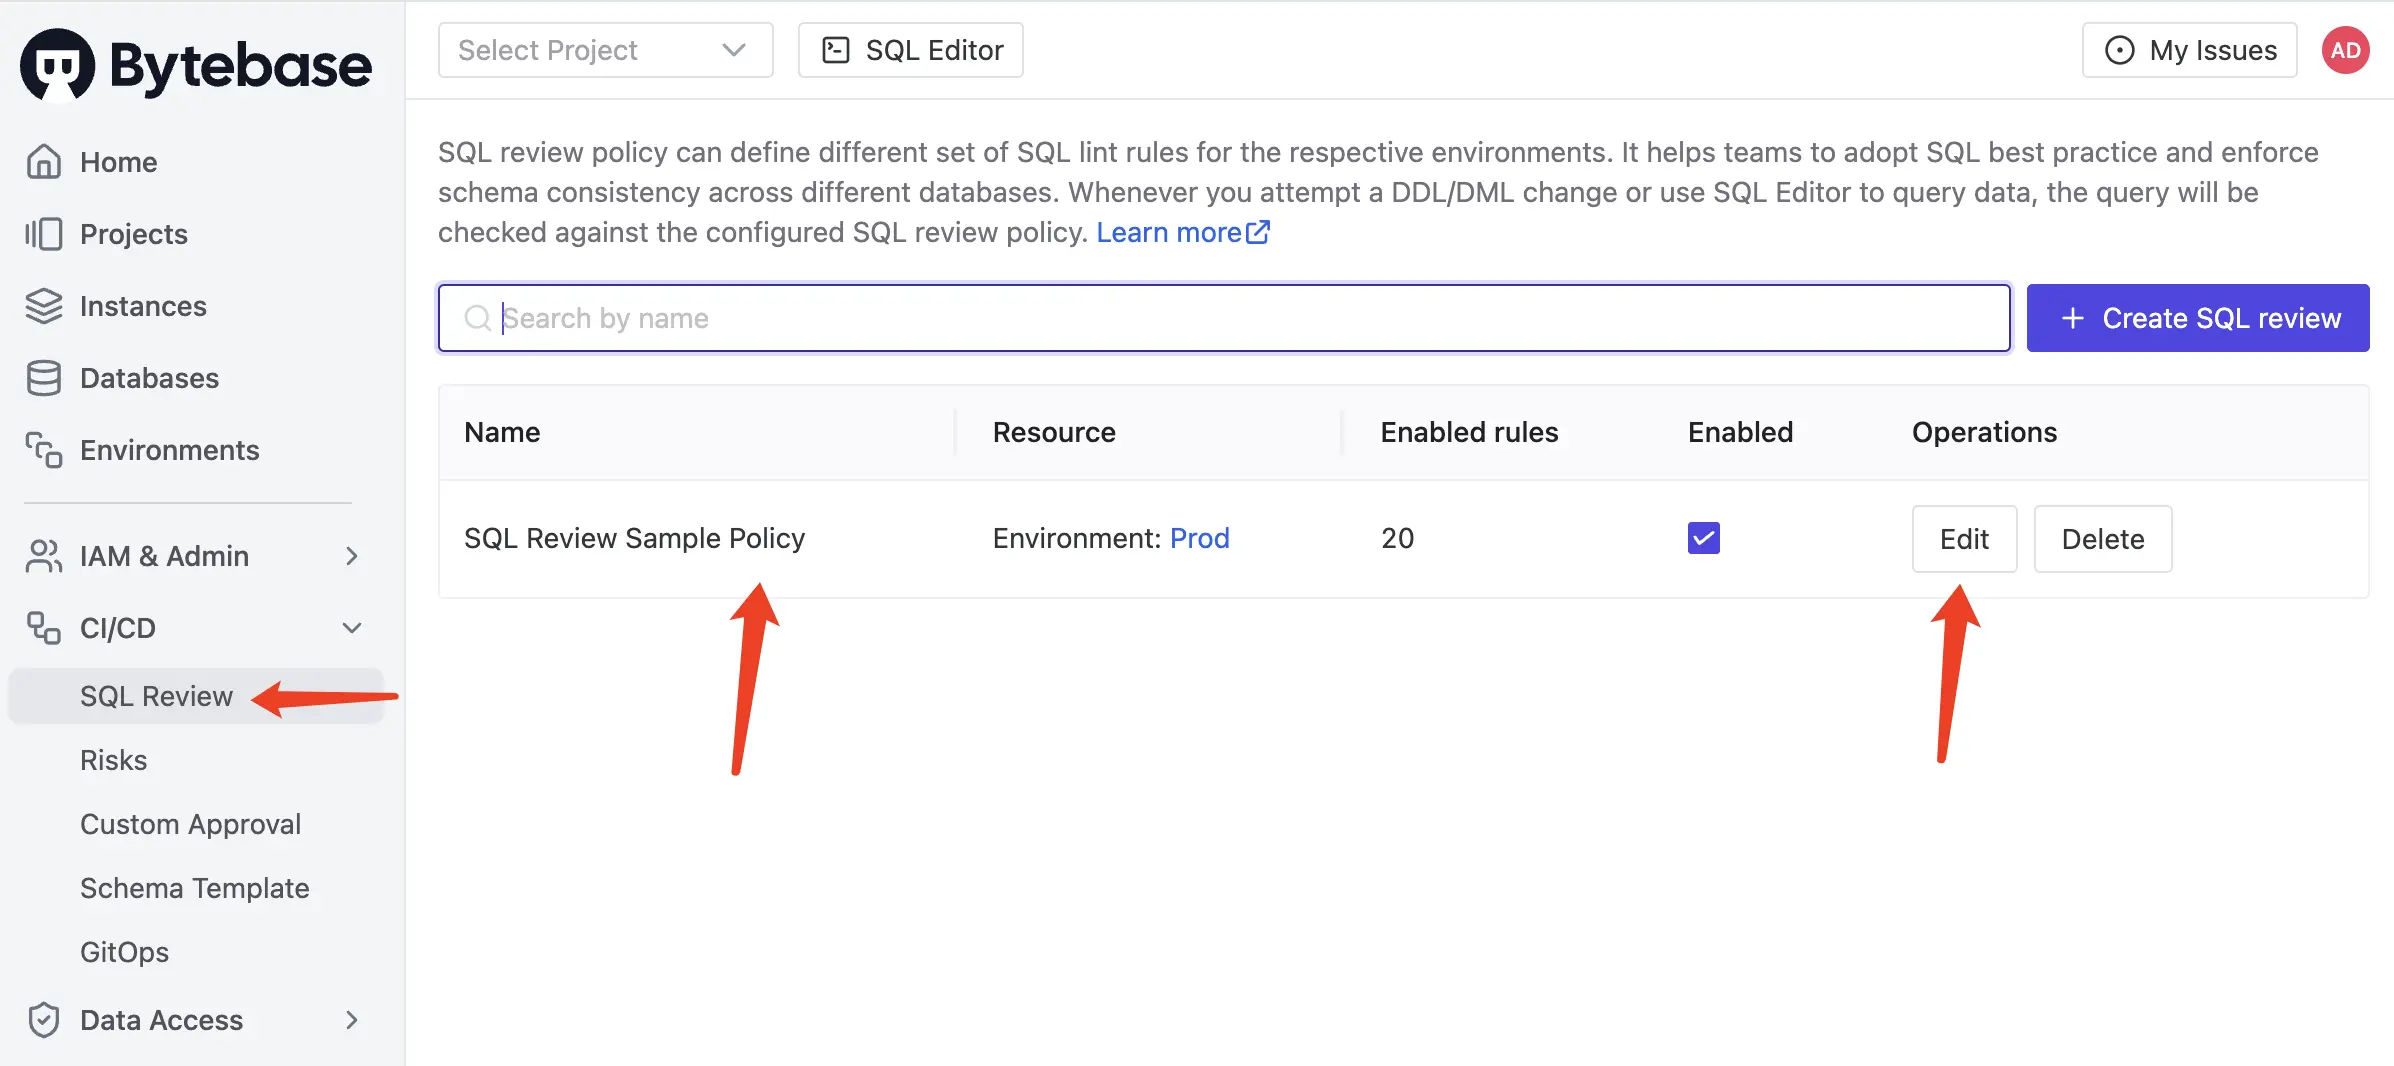
Task: Open Projects page
Action: tap(134, 234)
